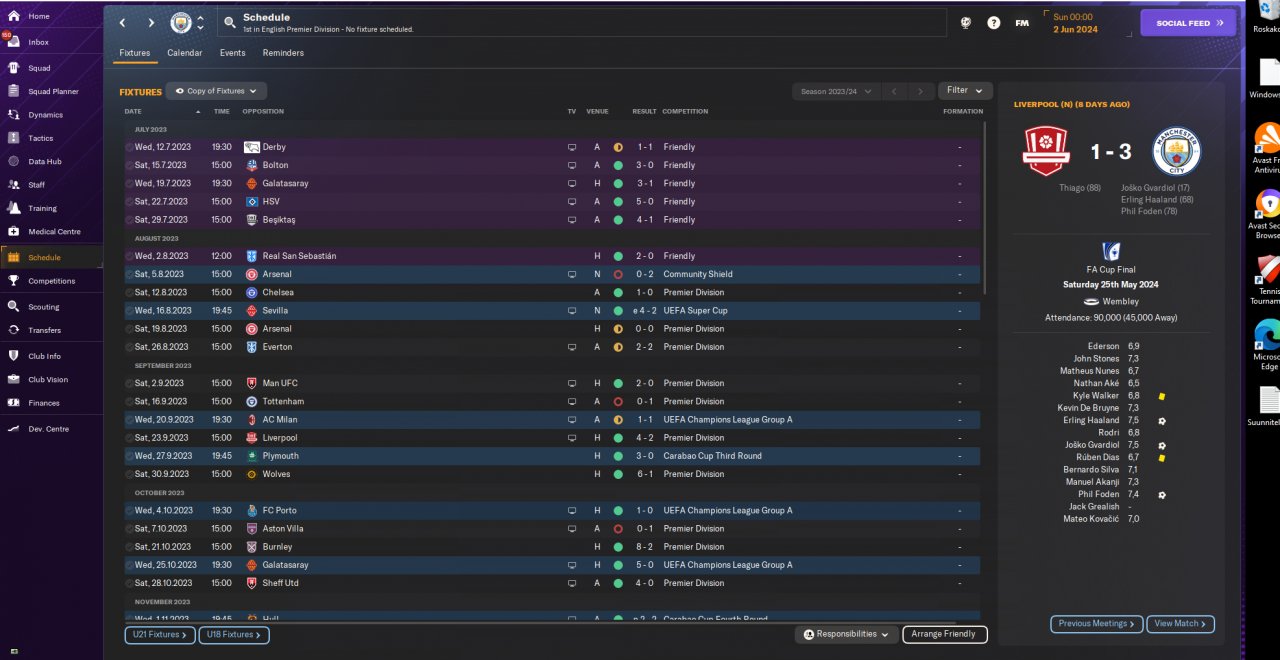Click the help question mark icon
This screenshot has height=660, width=1280.
coord(993,23)
